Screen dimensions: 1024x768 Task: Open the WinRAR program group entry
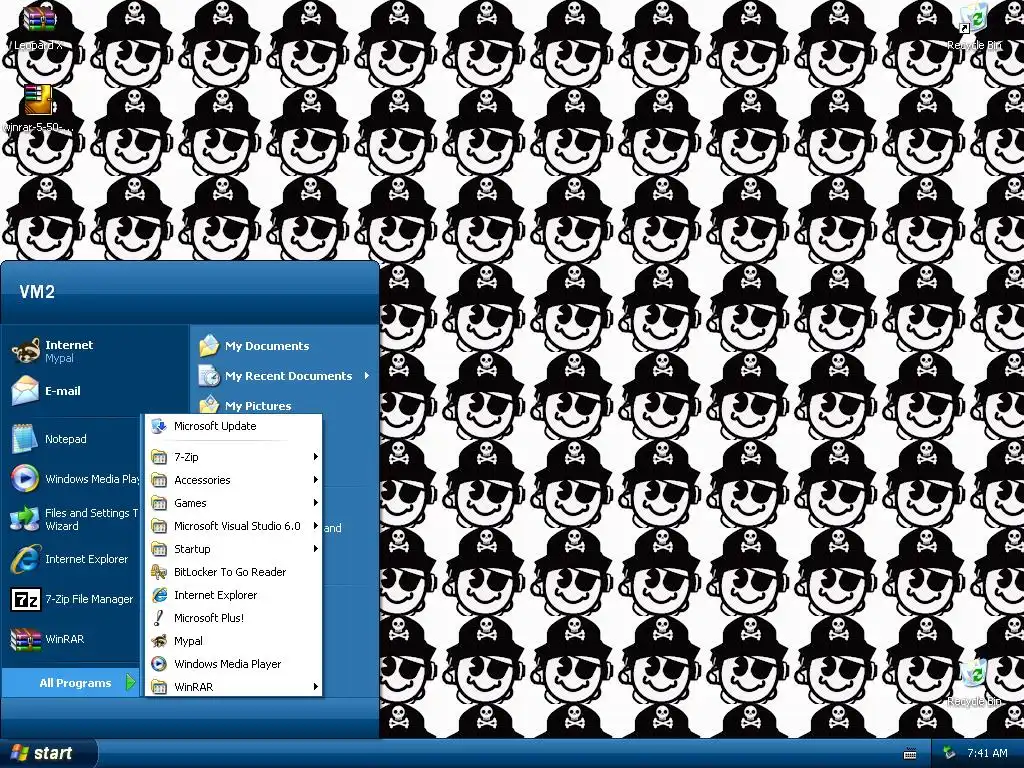[x=234, y=686]
